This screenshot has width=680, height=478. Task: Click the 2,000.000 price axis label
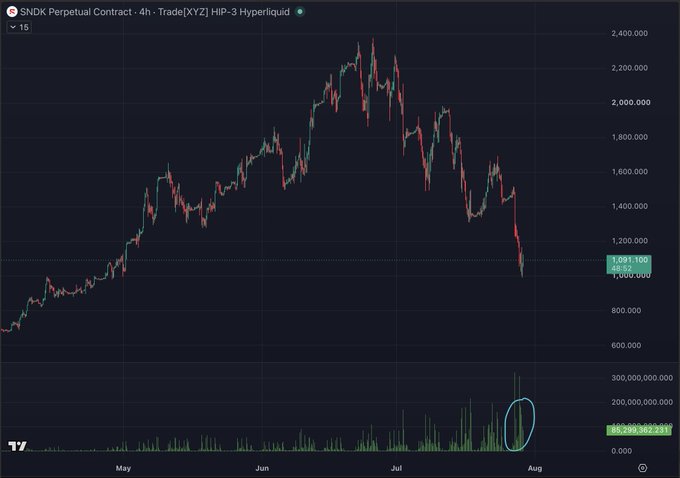631,103
